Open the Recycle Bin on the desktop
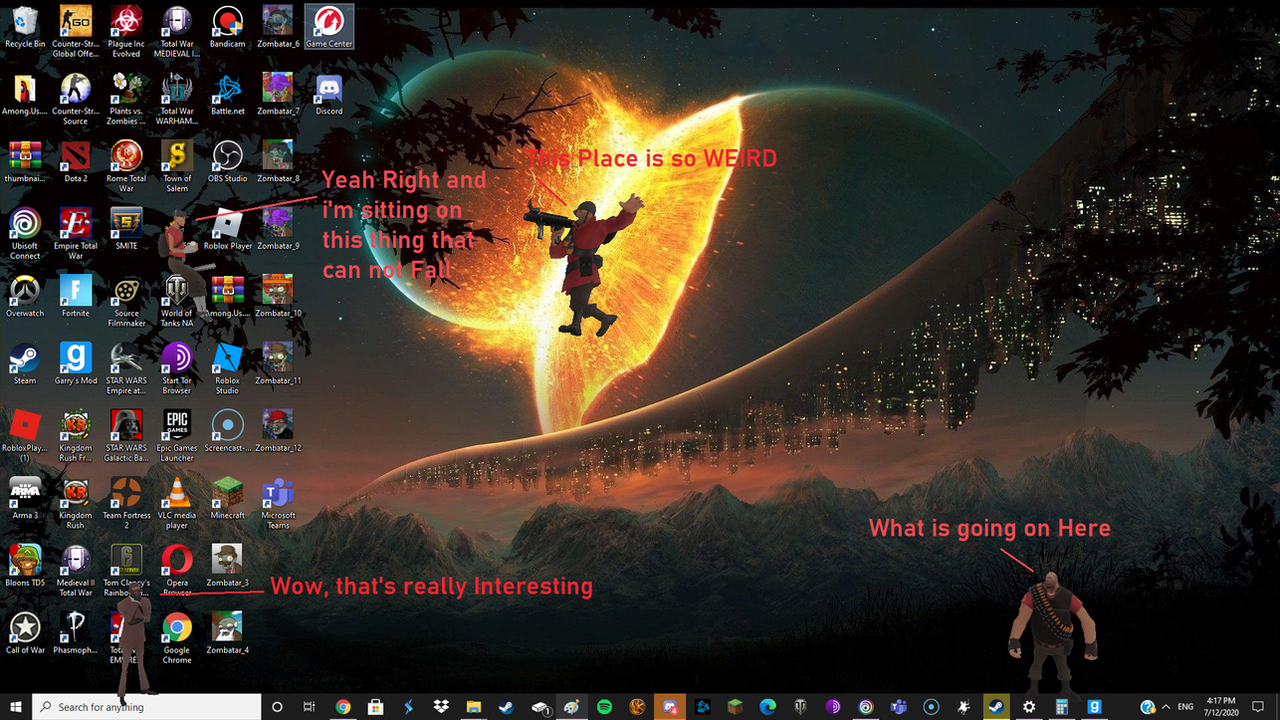This screenshot has height=720, width=1280. (25, 28)
